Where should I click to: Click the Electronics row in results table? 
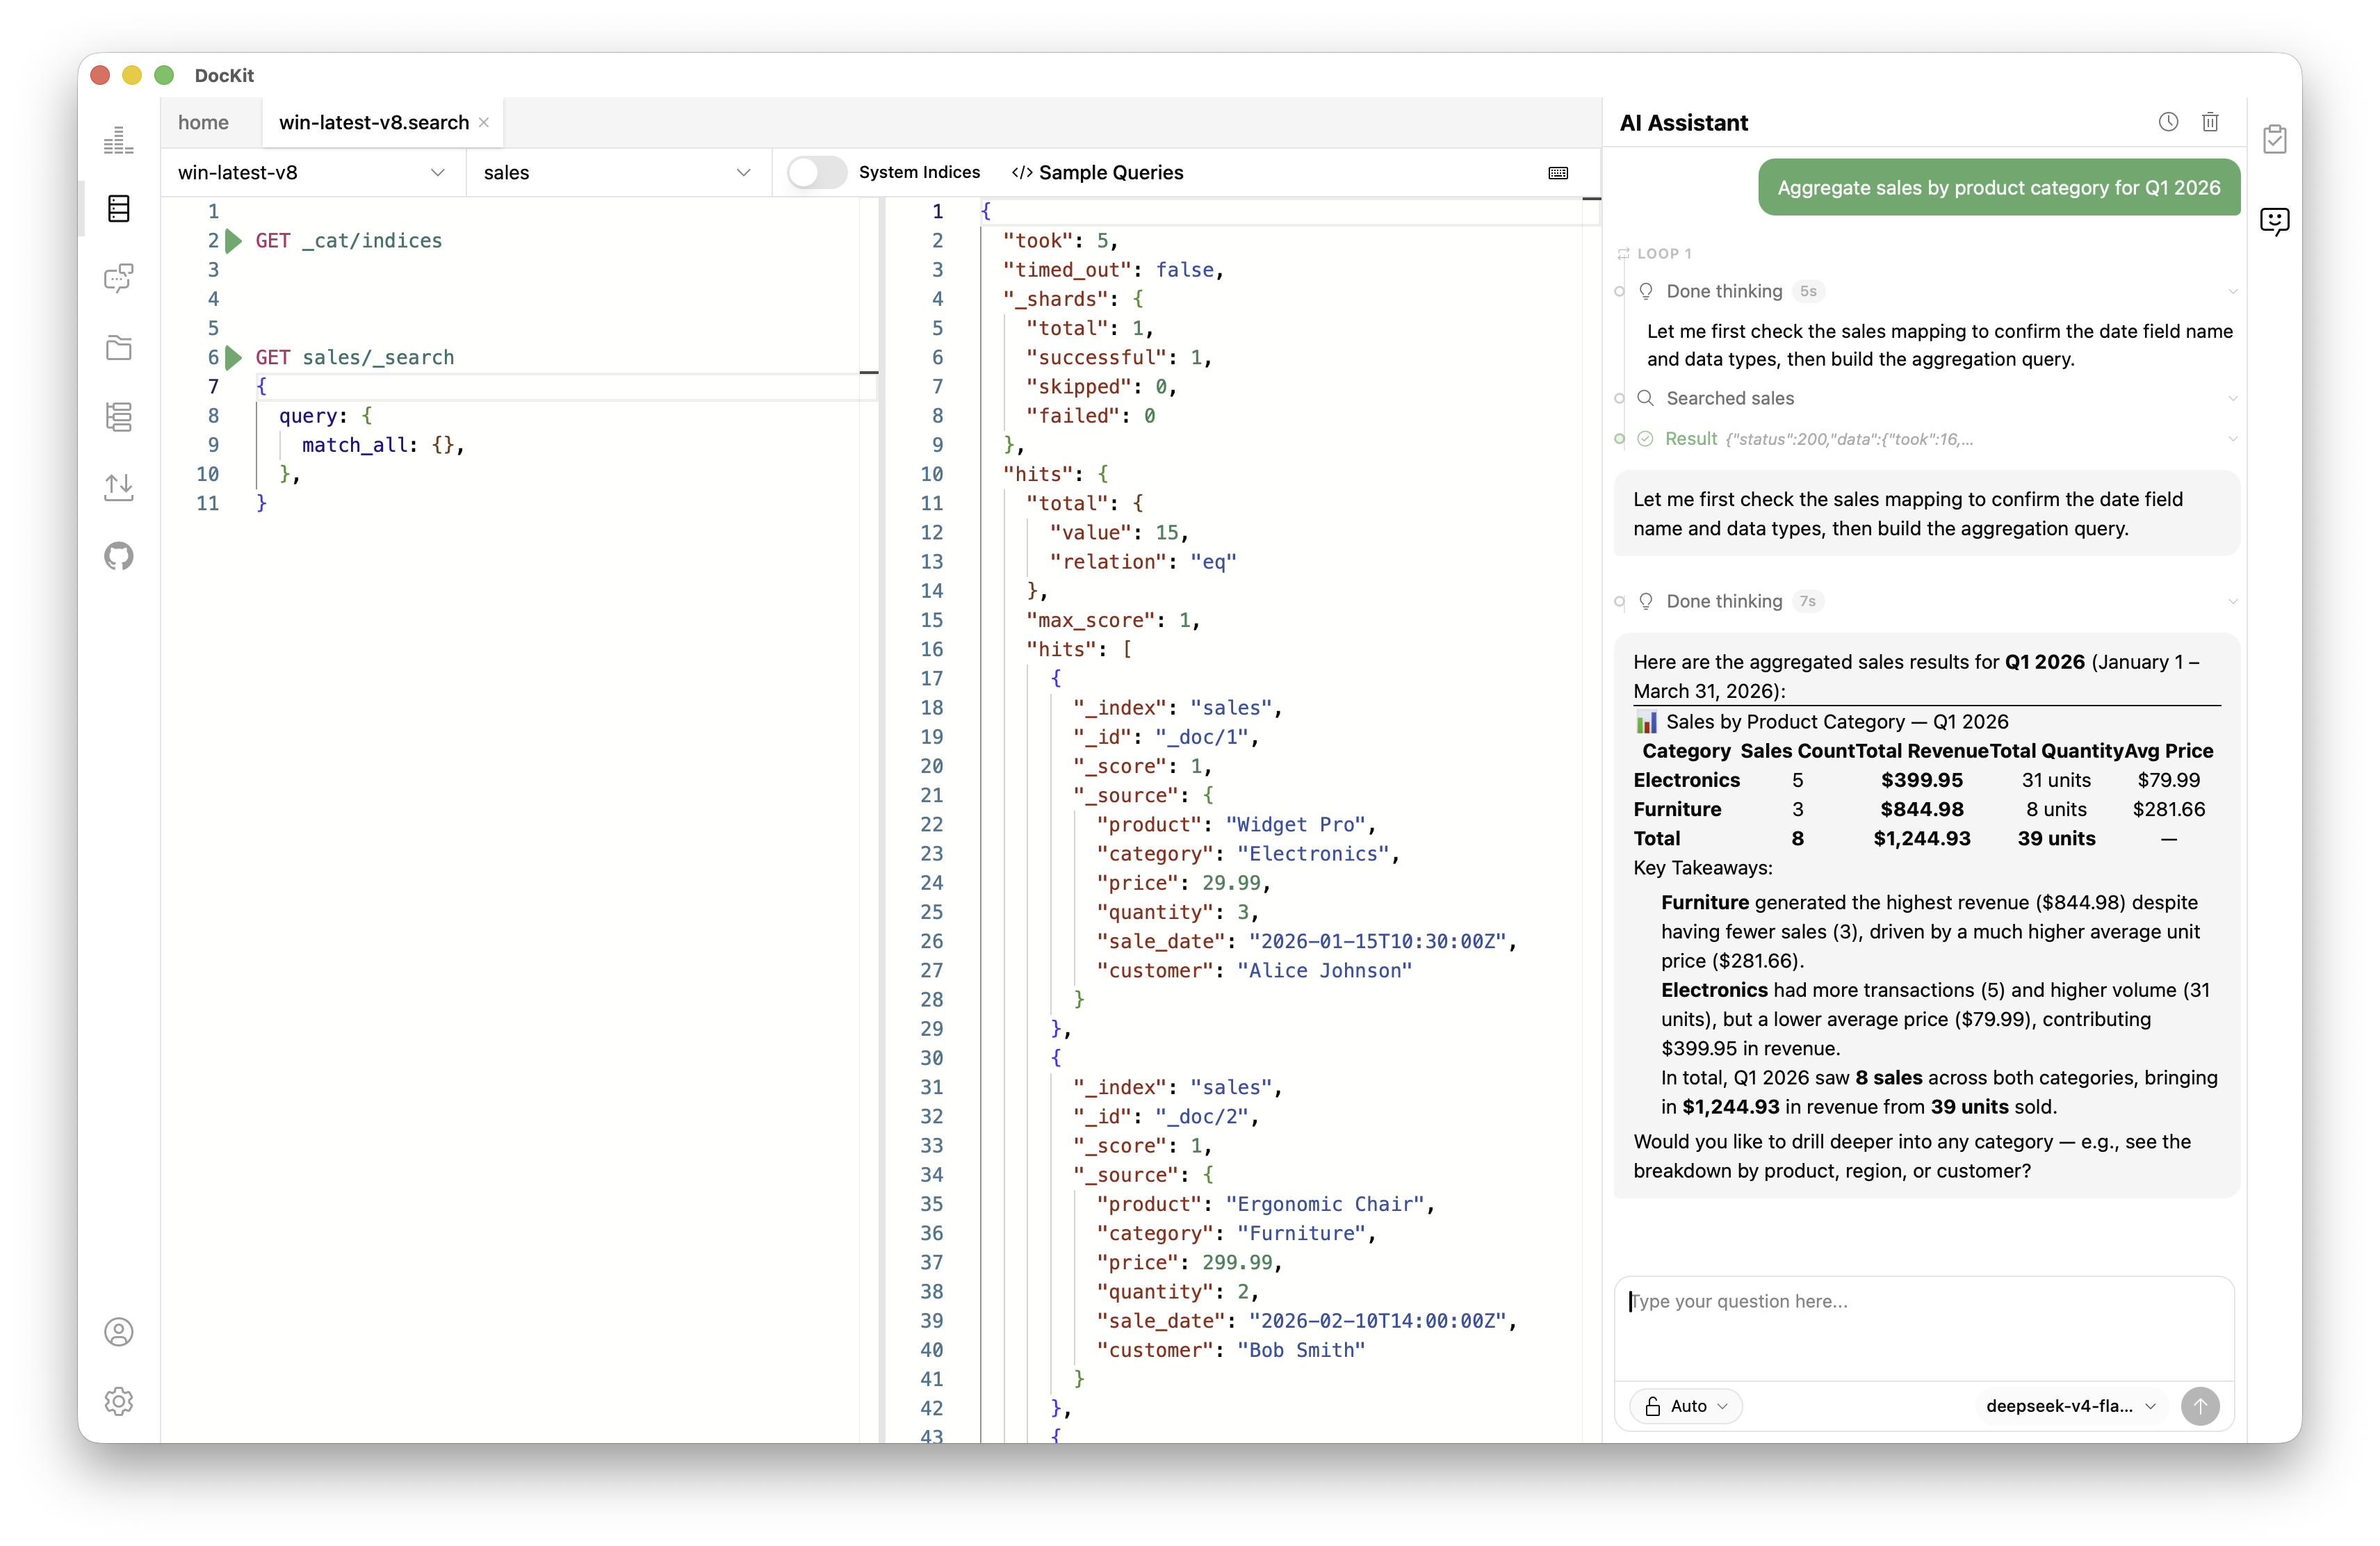1926,781
